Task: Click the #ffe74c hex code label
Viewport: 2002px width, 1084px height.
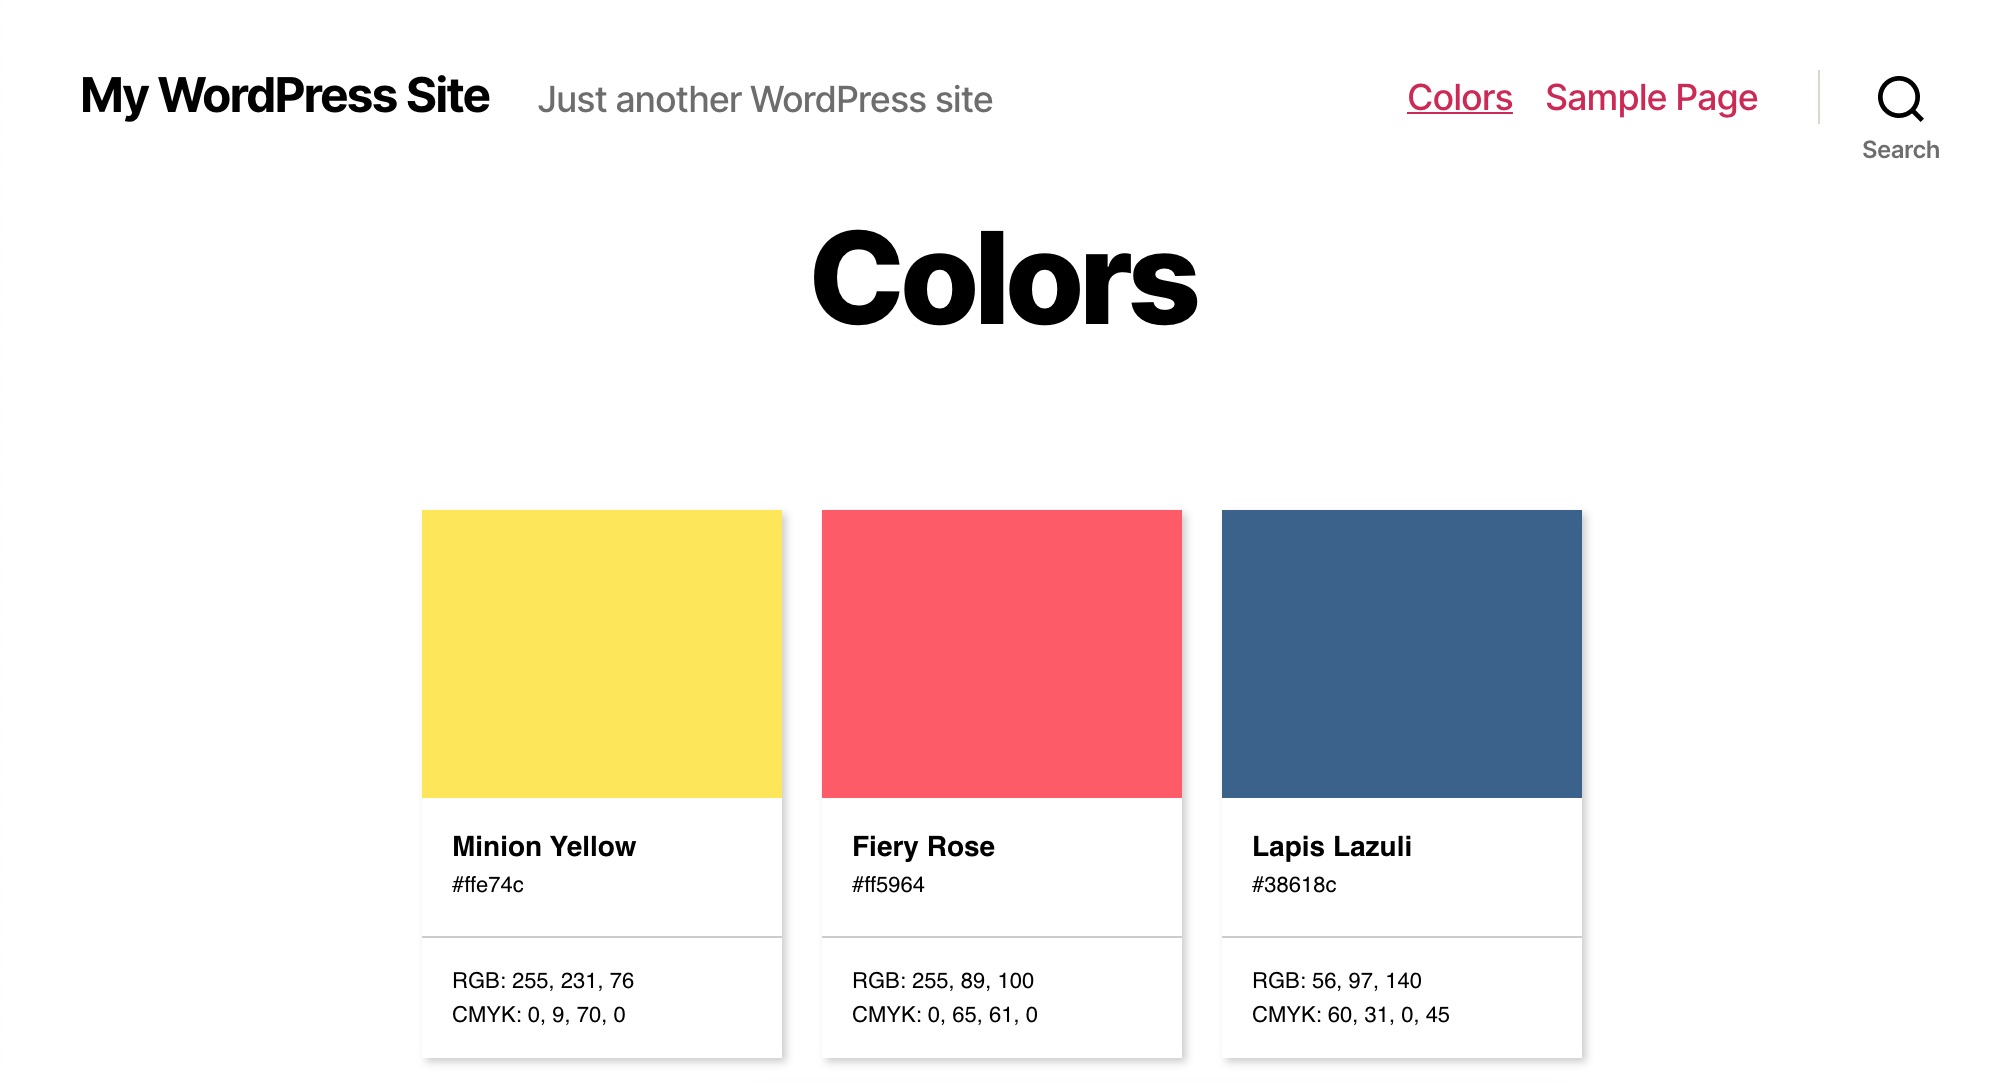Action: click(x=490, y=885)
